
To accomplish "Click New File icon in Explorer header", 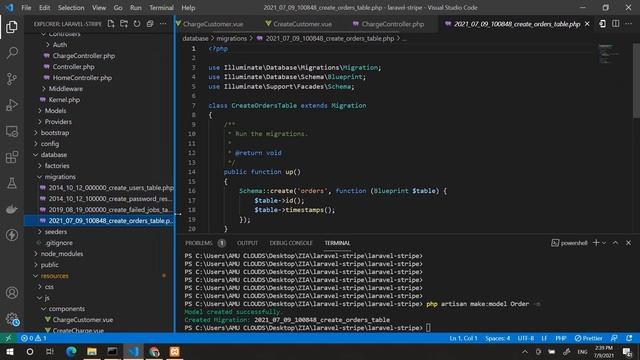I will pyautogui.click(x=111, y=24).
